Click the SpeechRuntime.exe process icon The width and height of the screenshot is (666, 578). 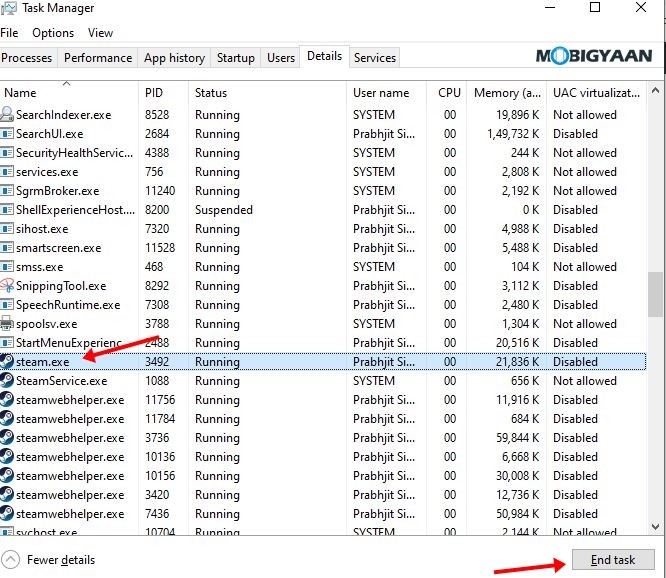point(7,305)
